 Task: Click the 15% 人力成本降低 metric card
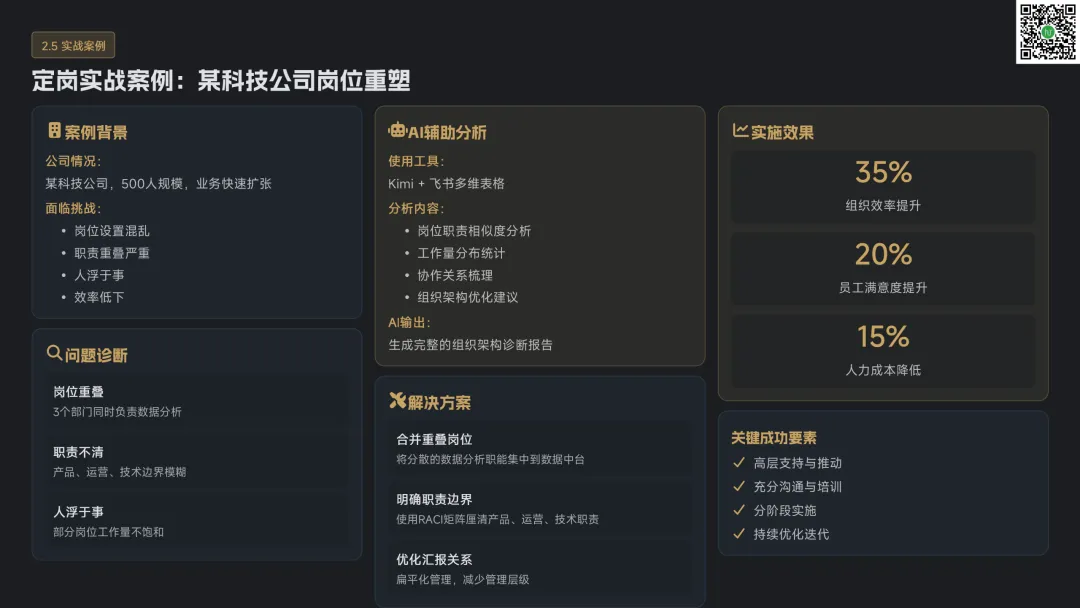point(883,351)
